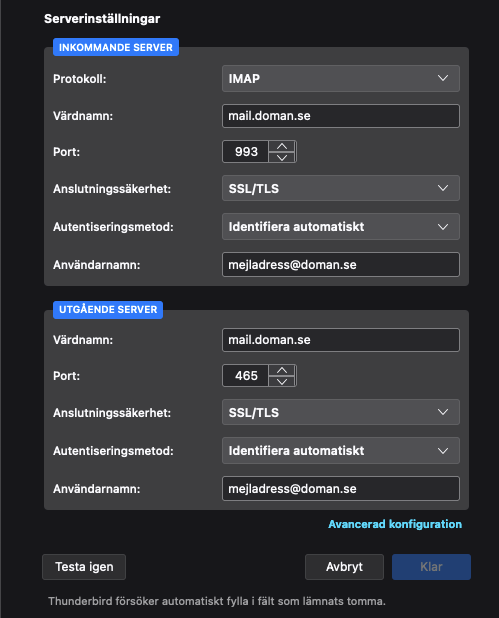499x618 pixels.
Task: Click the incoming Värdnamn field mail.doman.se
Action: pos(341,116)
